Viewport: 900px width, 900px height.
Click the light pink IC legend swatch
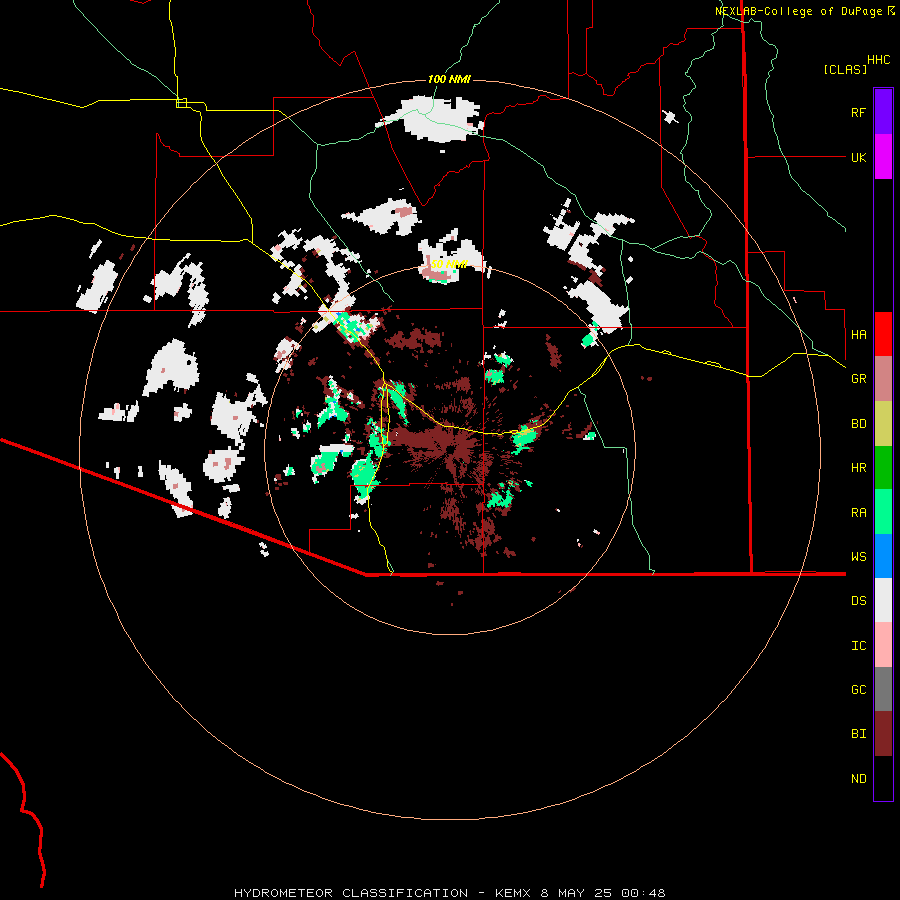883,645
